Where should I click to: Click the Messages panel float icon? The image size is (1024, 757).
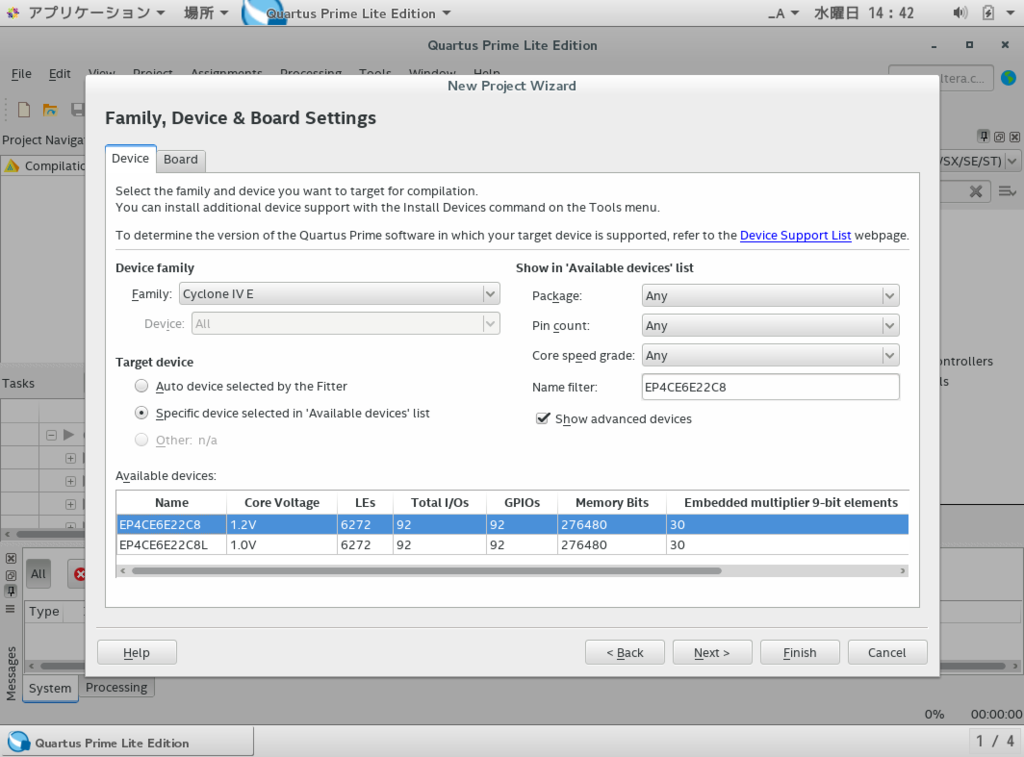pos(10,575)
